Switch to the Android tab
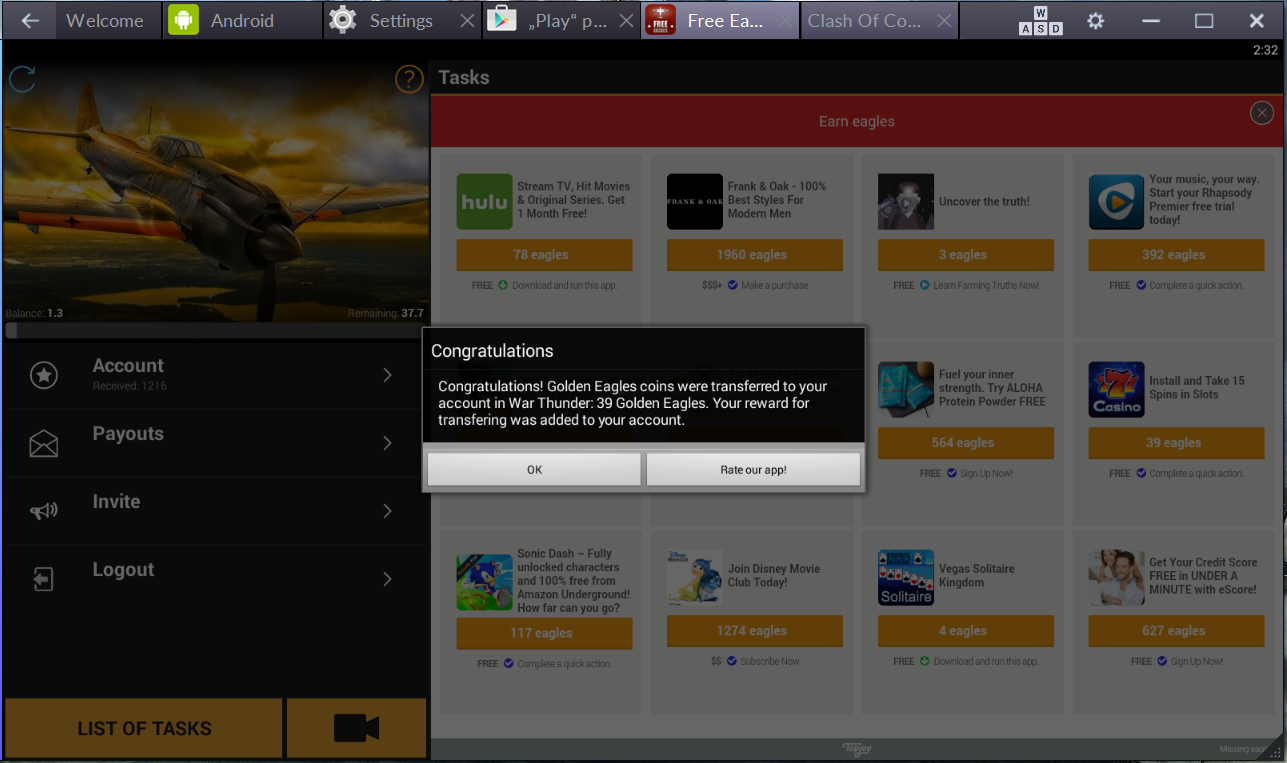The width and height of the screenshot is (1287, 763). (242, 21)
